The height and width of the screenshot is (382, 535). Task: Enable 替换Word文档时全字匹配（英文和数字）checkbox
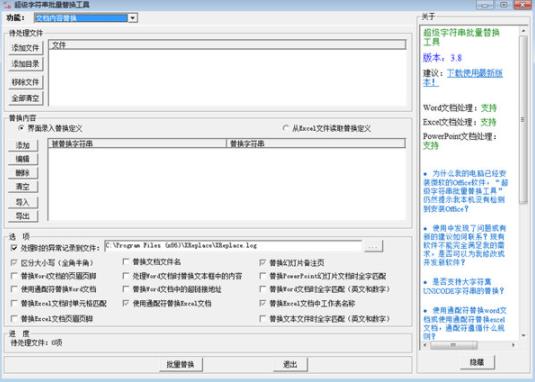pos(262,289)
